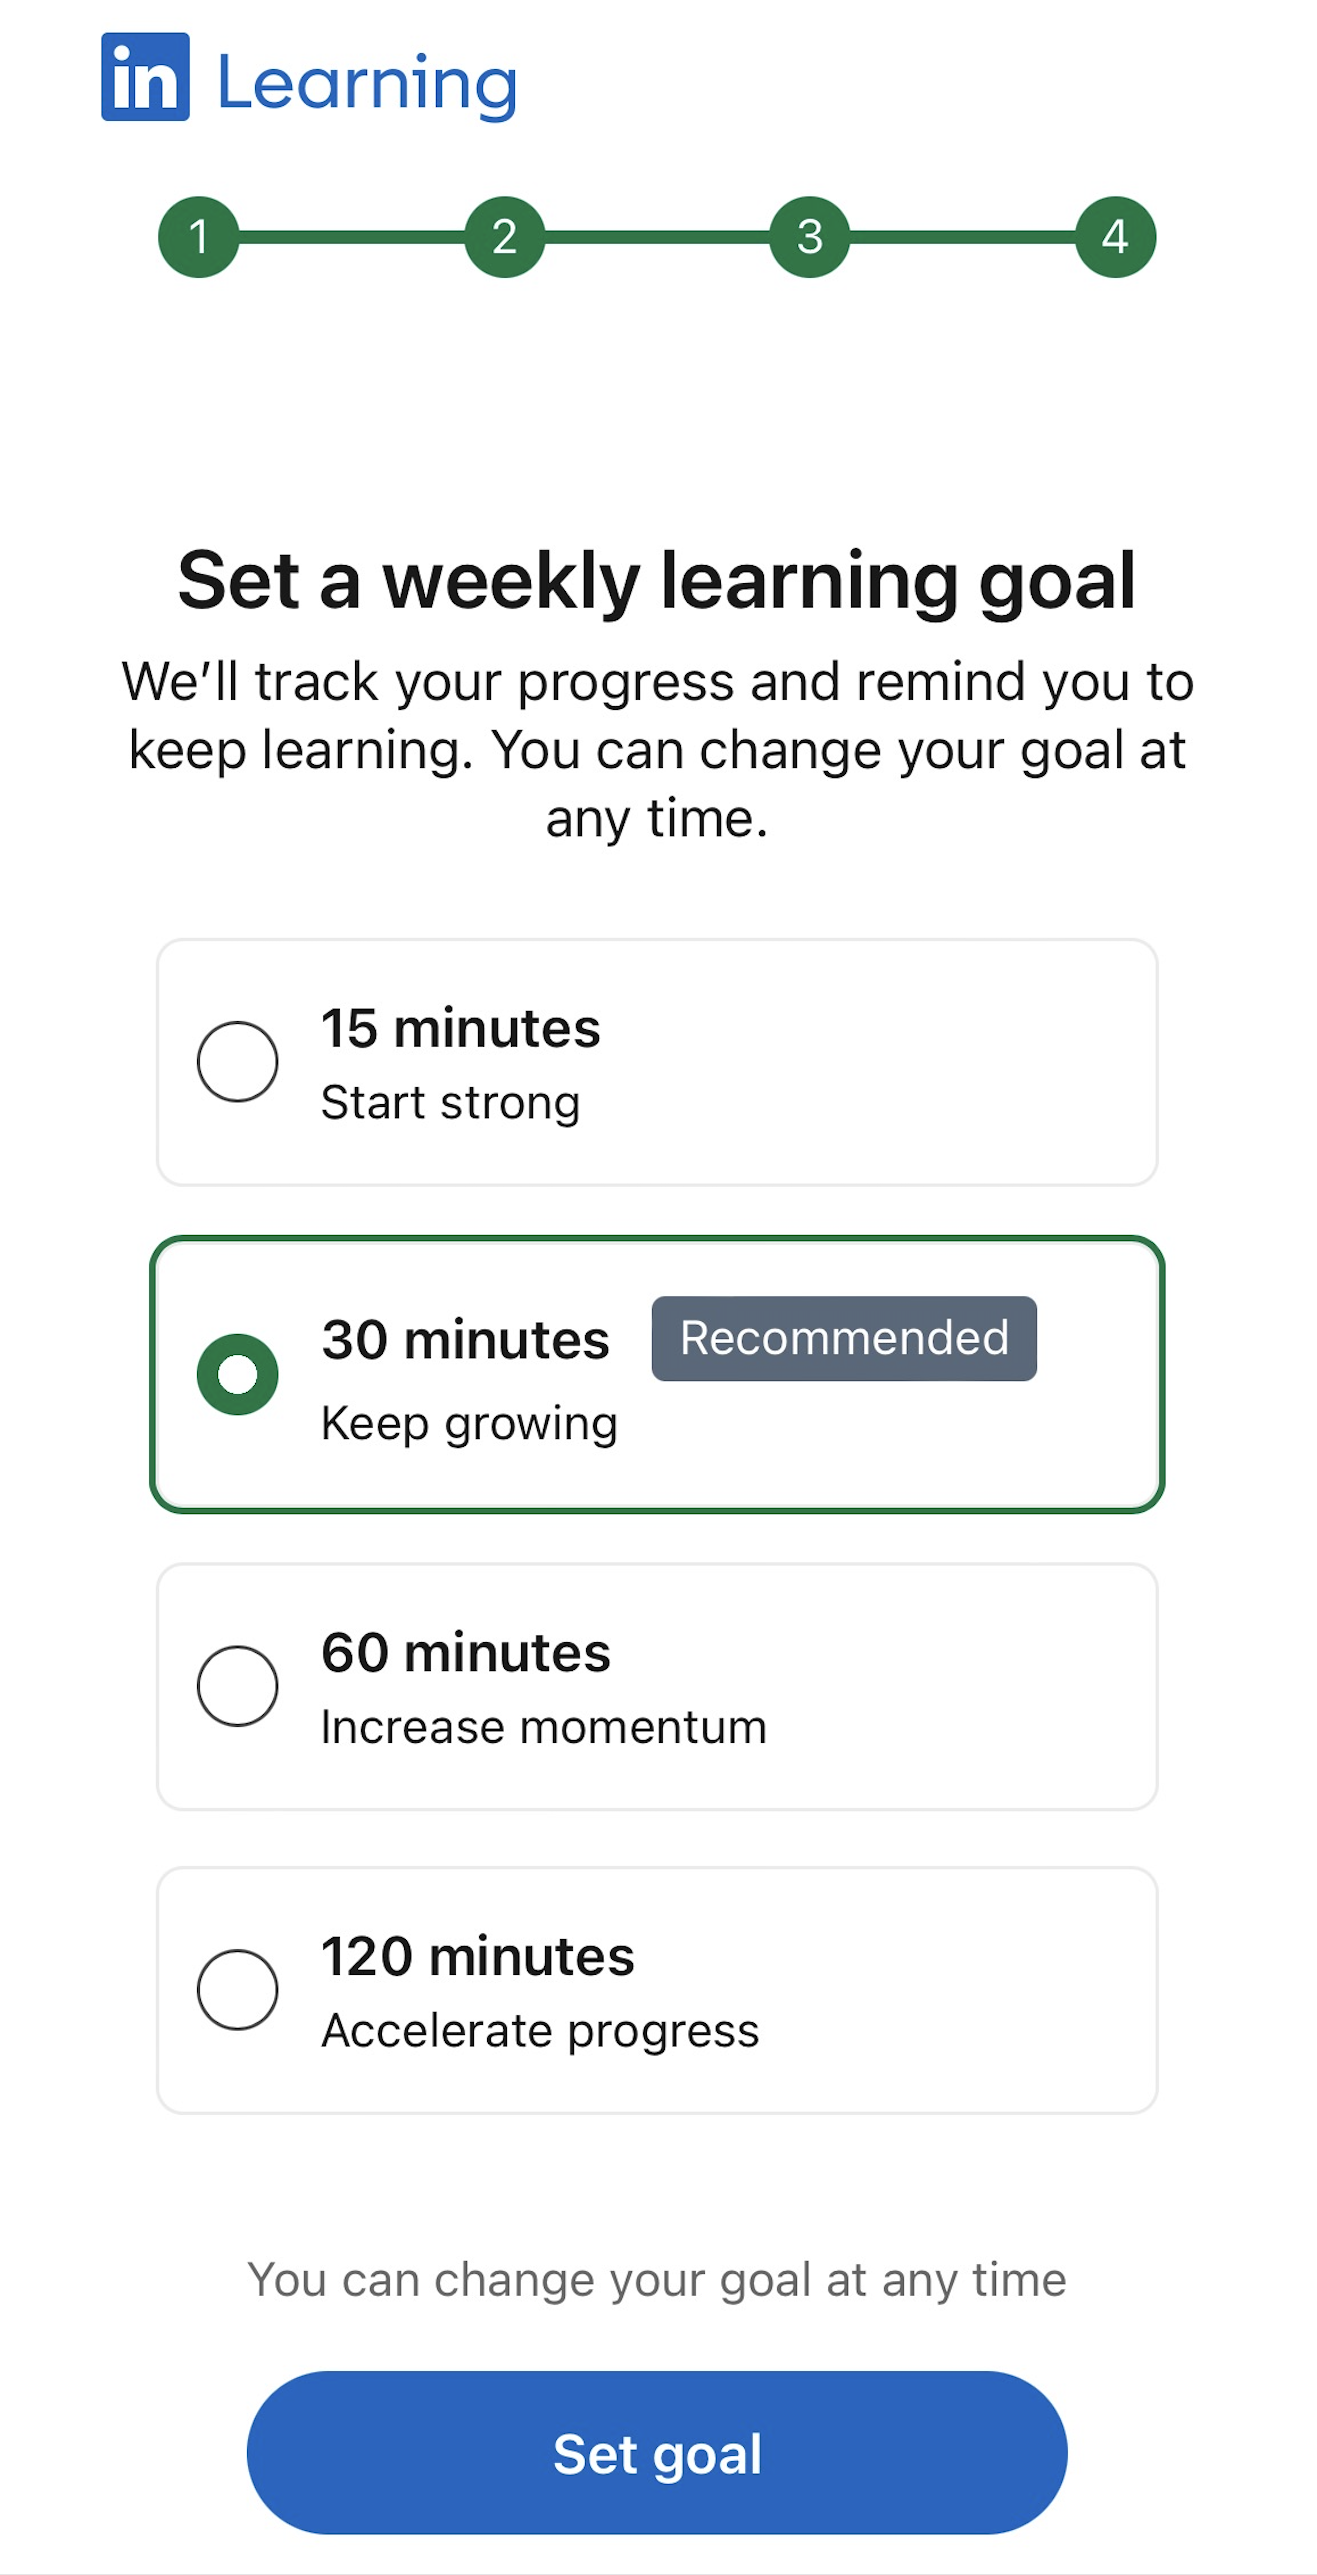Screen dimensions: 1317x2575
Task: Select the 15 minutes radio button
Action: tap(238, 1061)
